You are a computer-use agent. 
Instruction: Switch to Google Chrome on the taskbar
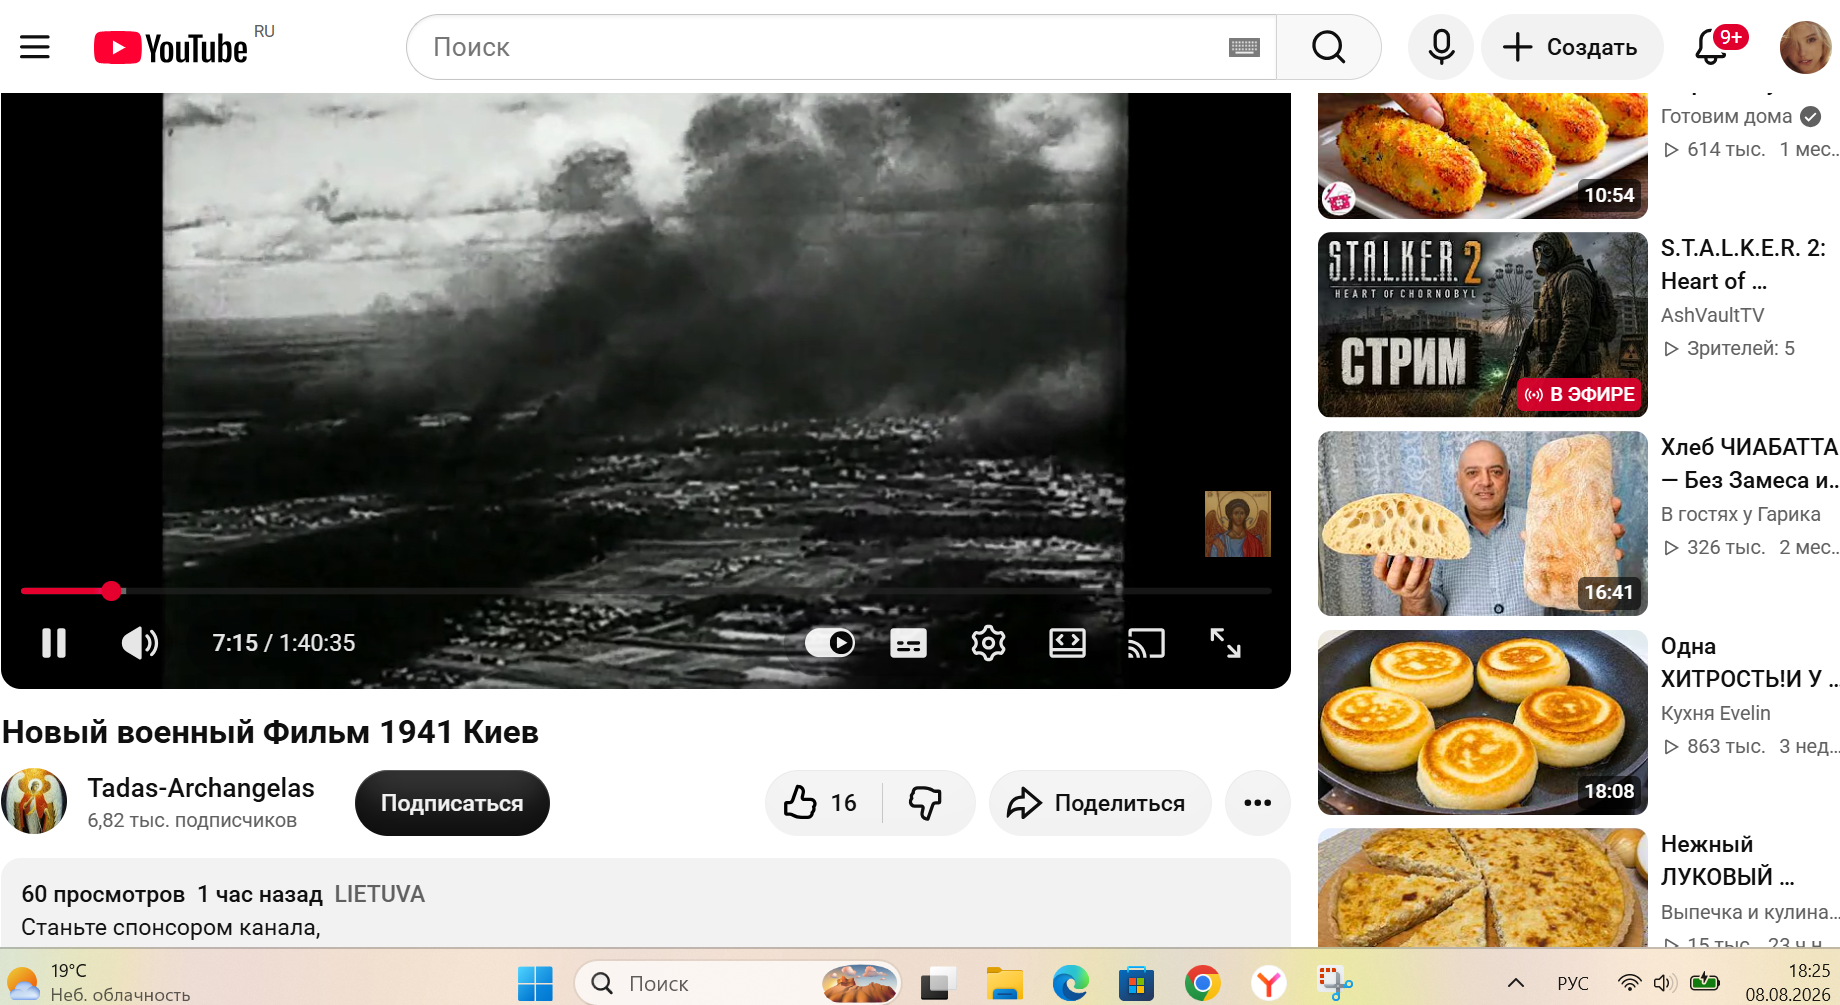[x=1202, y=984]
